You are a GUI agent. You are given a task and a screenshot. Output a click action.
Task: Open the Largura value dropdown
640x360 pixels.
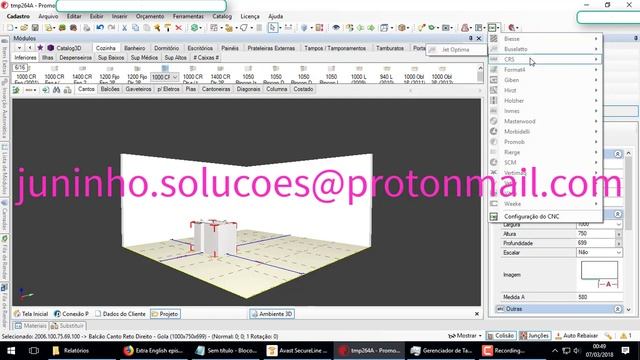tap(618, 224)
